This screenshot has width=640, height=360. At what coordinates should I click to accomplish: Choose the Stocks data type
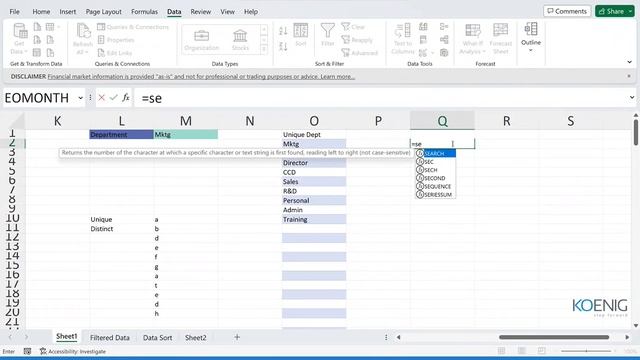[240, 40]
